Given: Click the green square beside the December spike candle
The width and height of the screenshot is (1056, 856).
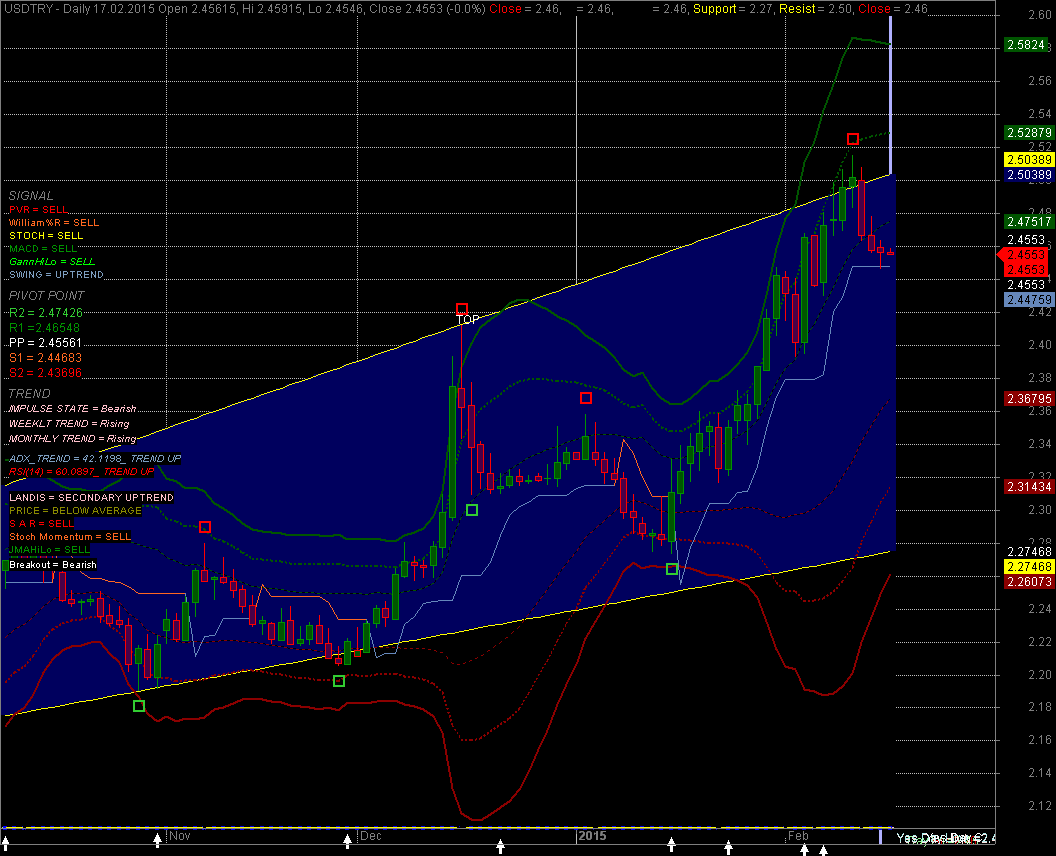Looking at the screenshot, I should (472, 510).
